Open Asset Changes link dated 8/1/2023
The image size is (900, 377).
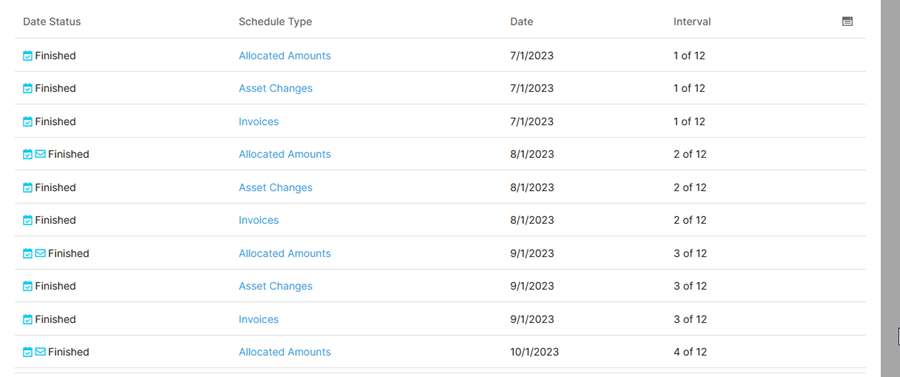point(276,188)
